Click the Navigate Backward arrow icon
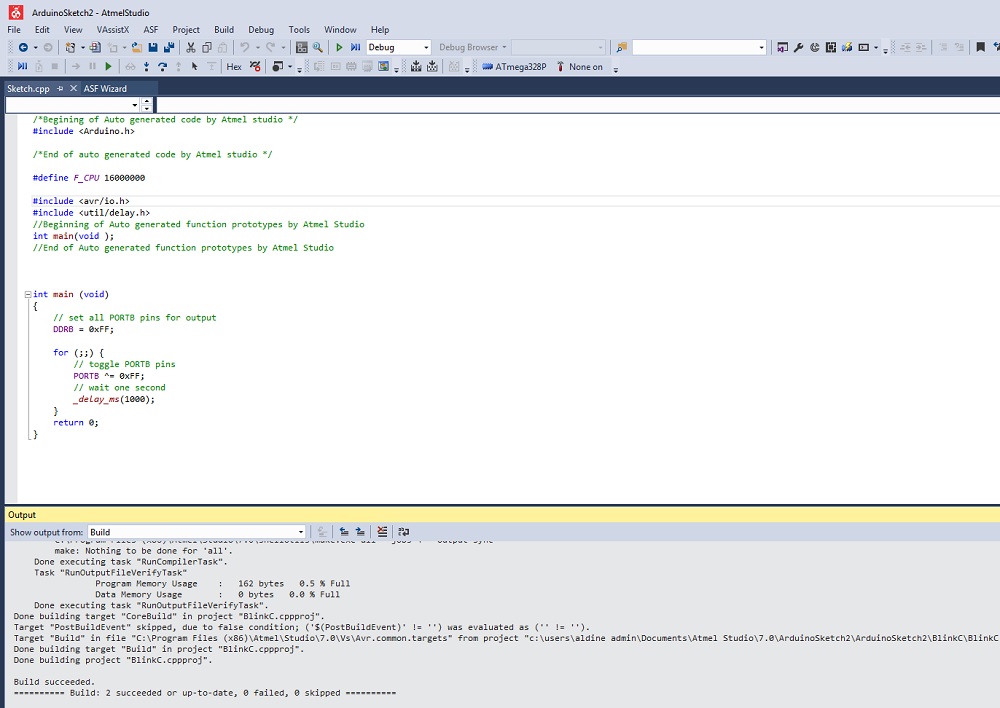Viewport: 1000px width, 708px height. [23, 47]
